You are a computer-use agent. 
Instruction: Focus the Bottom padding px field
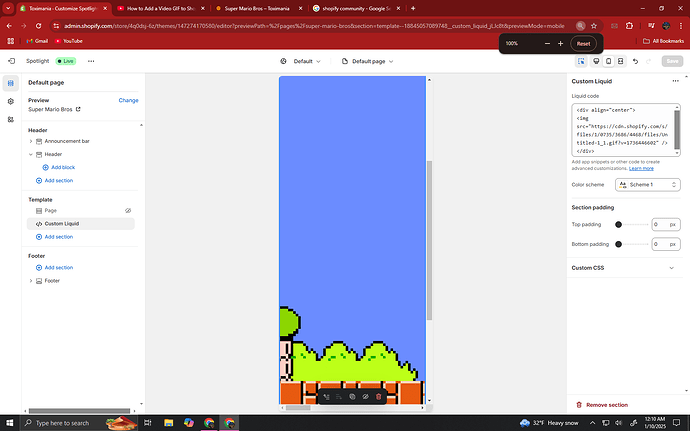click(665, 244)
